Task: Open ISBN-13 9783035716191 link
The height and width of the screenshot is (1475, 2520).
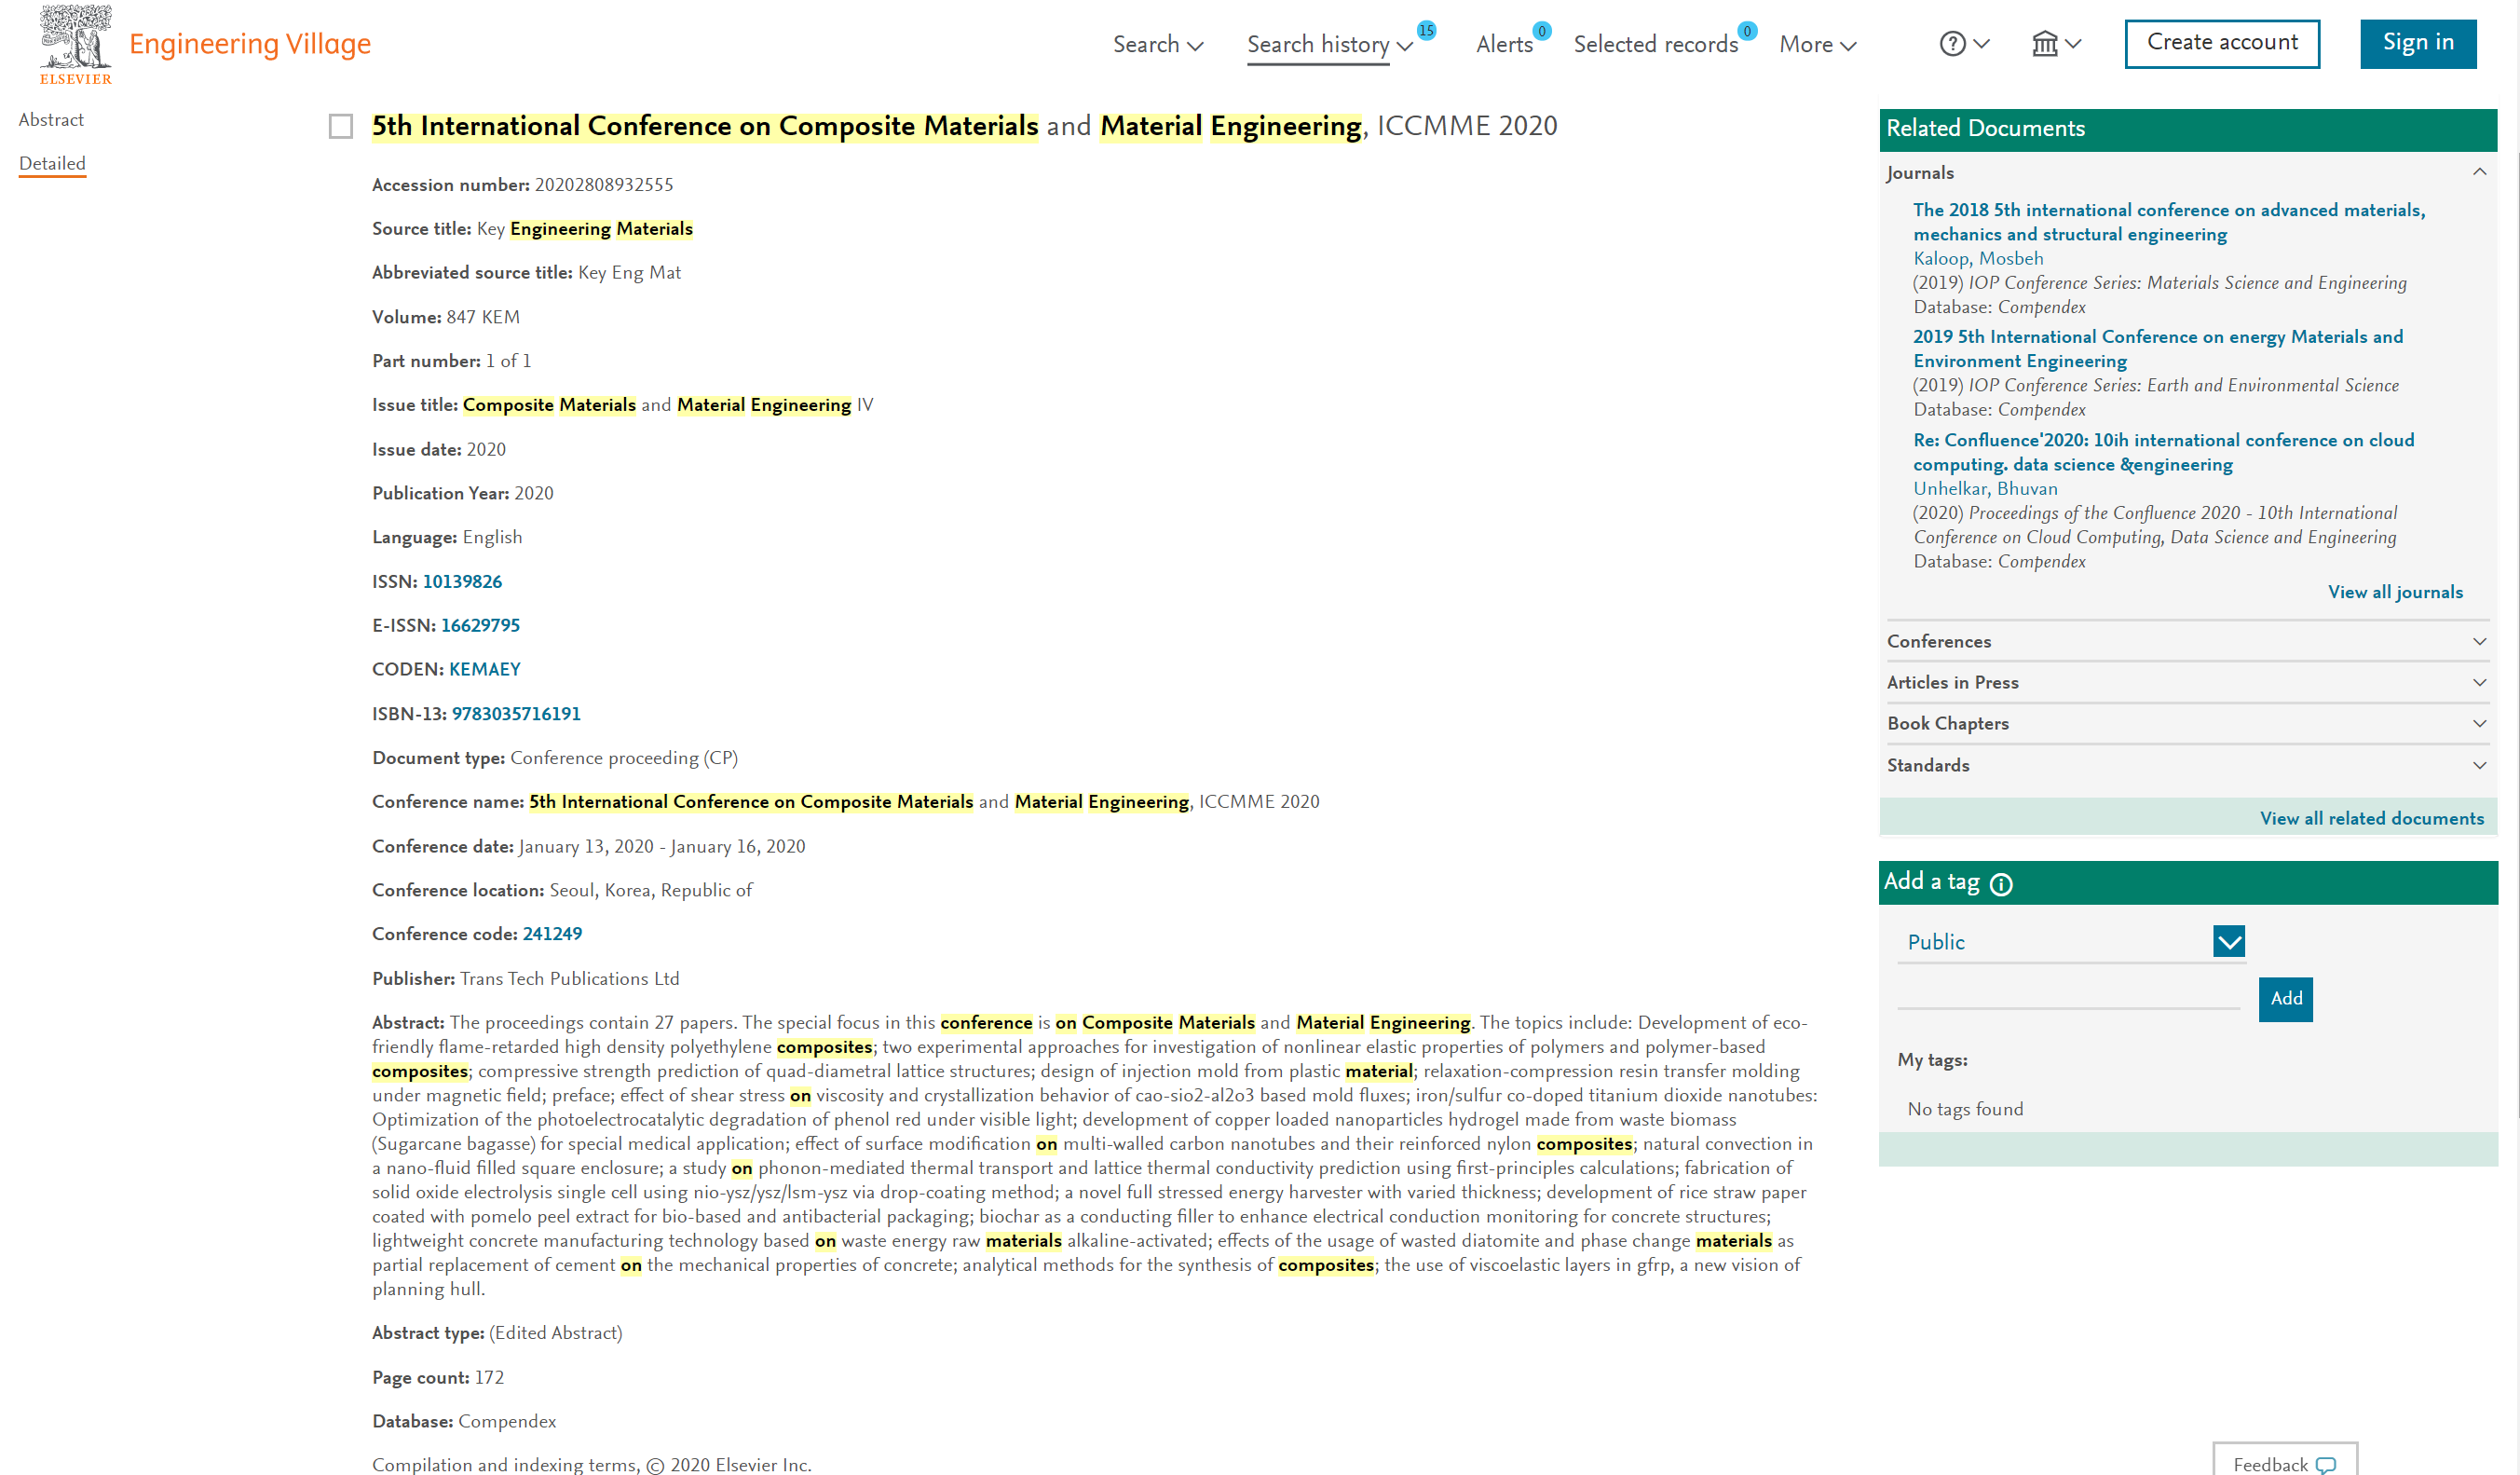Action: [x=516, y=713]
